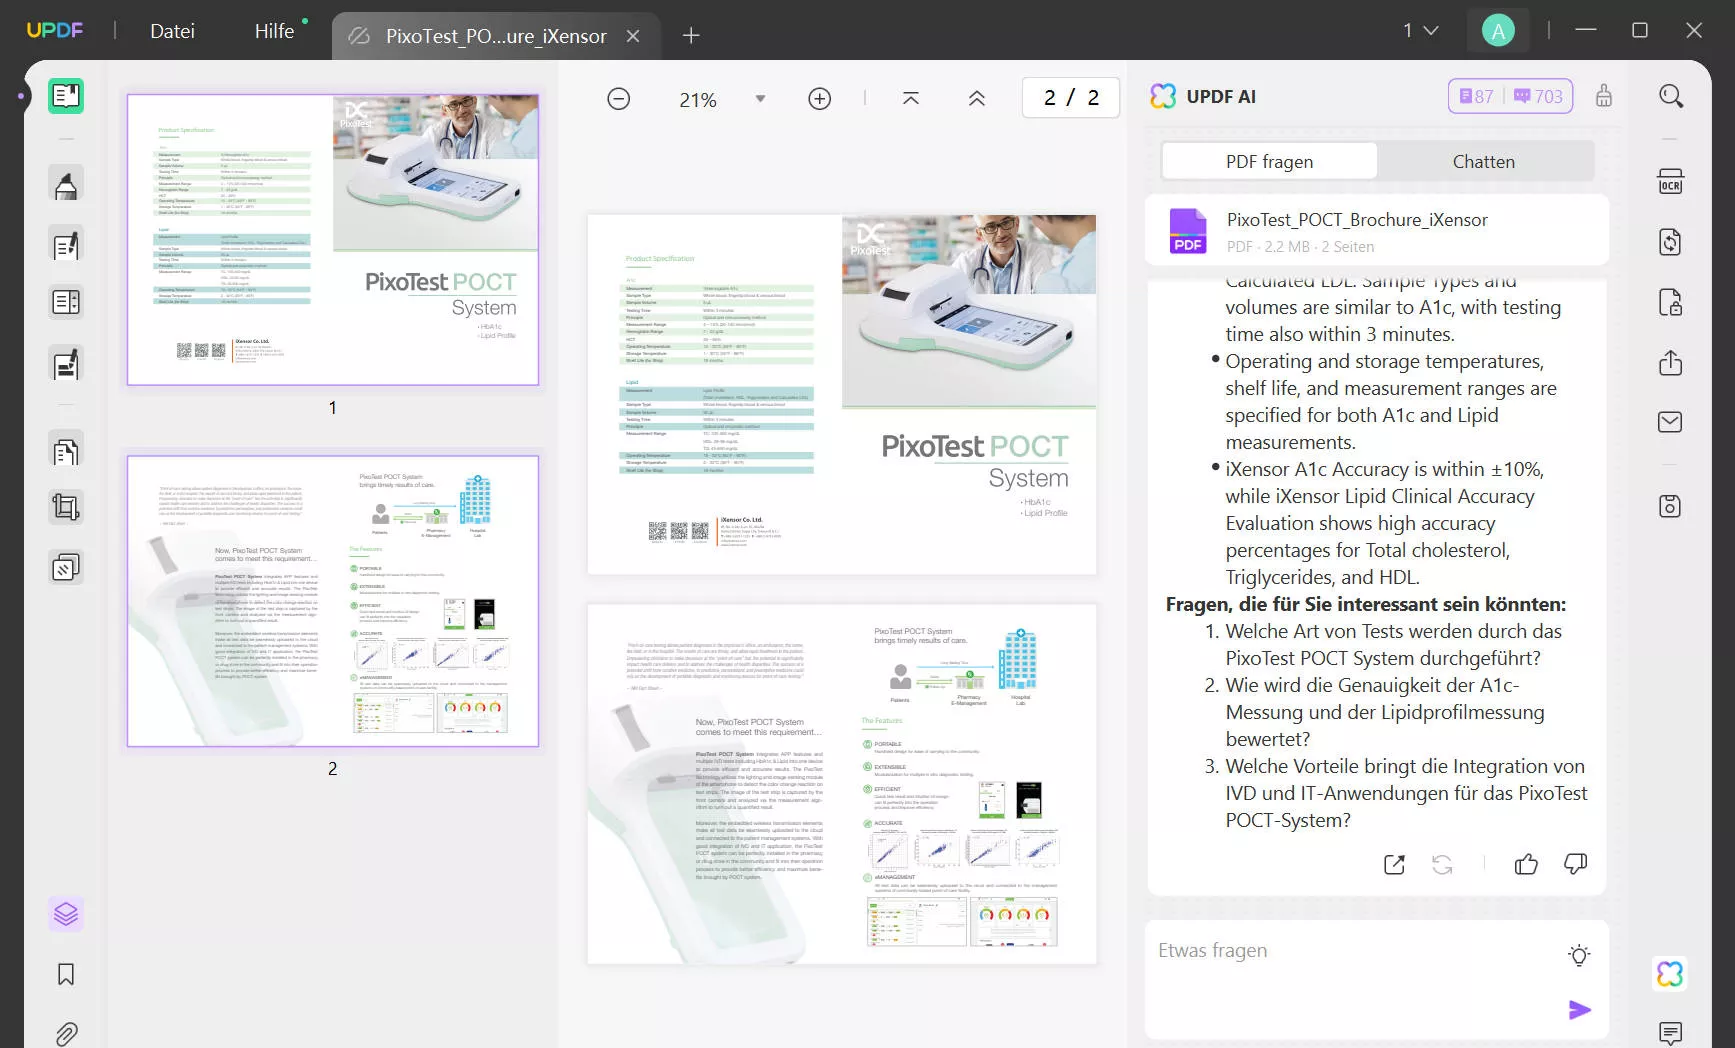
Task: Open the Page Tools watermark icon
Action: 66,568
